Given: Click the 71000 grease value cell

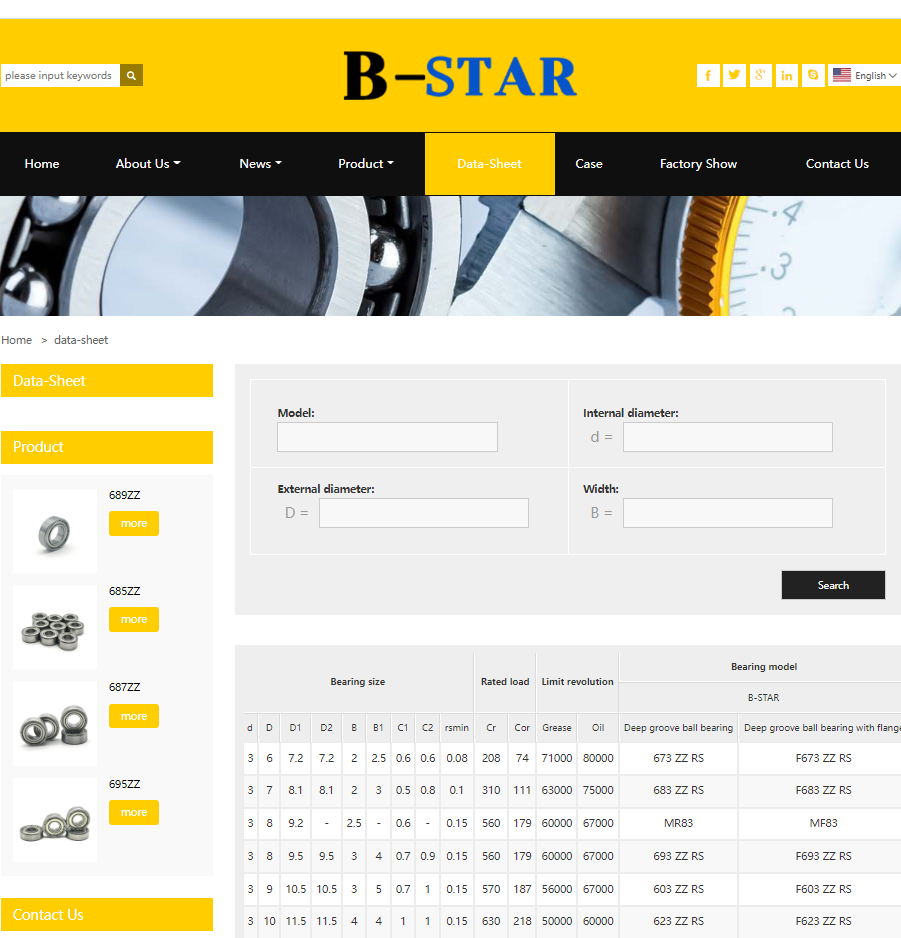Looking at the screenshot, I should pos(556,758).
